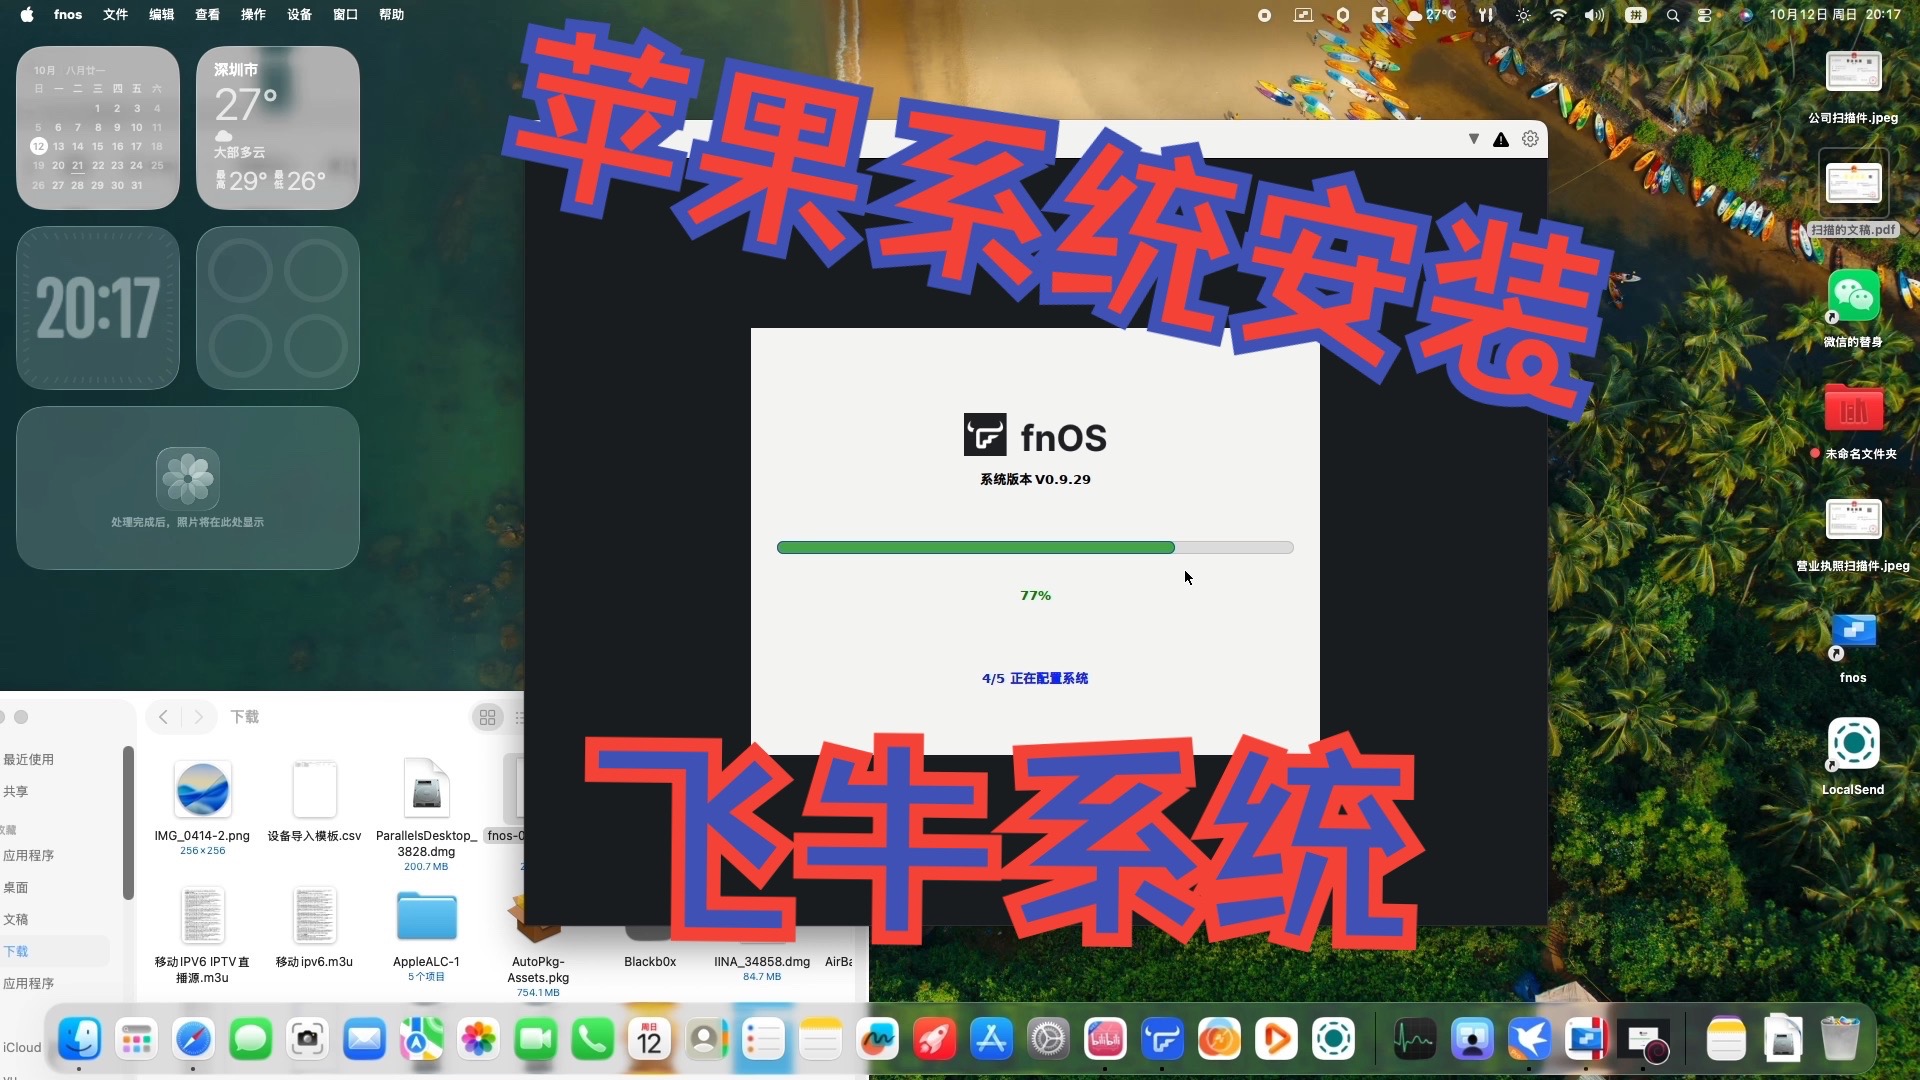
Task: Open App Store from the Dock
Action: coord(991,1040)
